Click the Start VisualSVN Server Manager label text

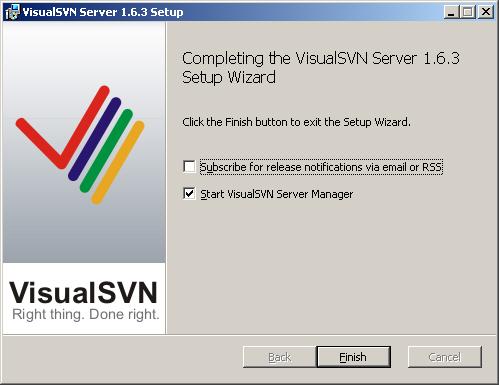[x=277, y=194]
